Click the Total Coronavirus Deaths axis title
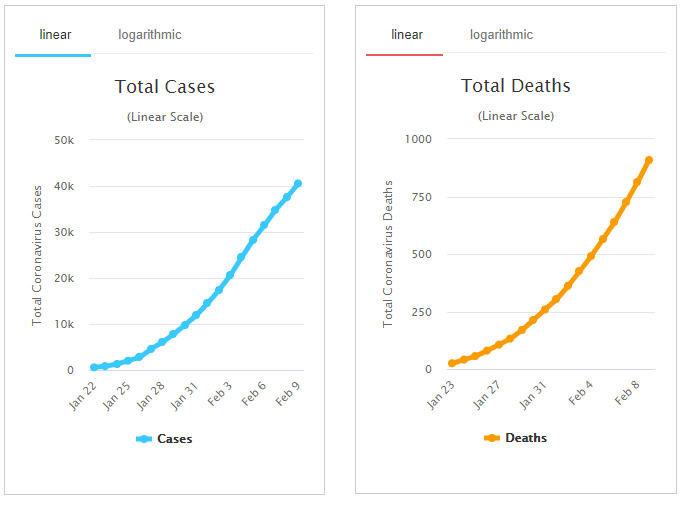Screen dimensions: 686x505 pos(388,254)
